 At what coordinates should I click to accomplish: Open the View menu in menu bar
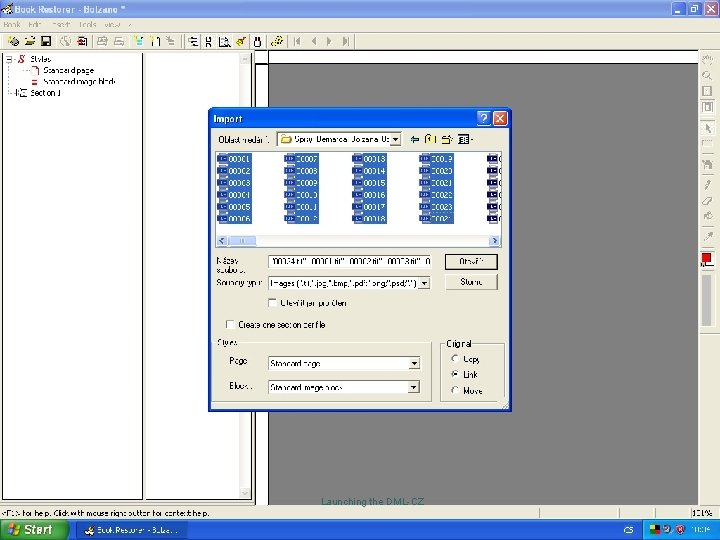(x=112, y=24)
